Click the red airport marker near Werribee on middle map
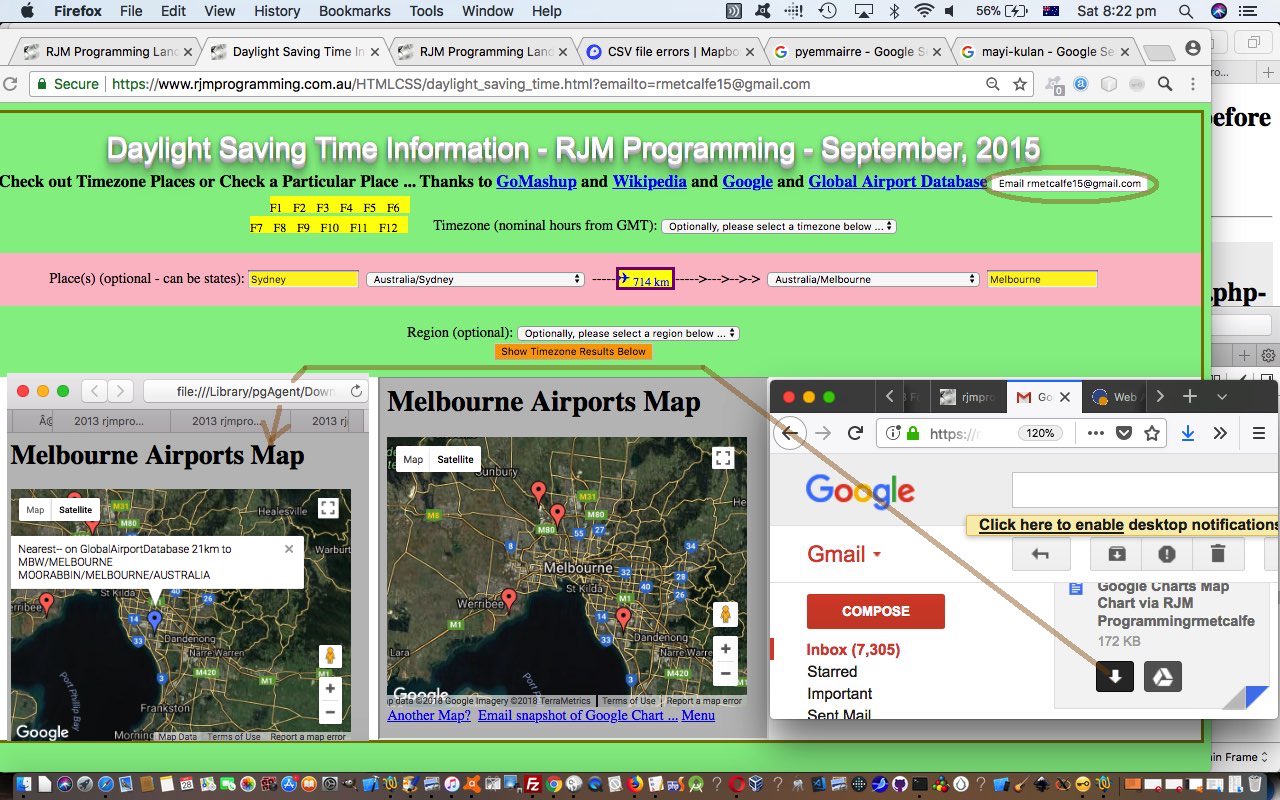Viewport: 1280px width, 800px height. point(509,599)
